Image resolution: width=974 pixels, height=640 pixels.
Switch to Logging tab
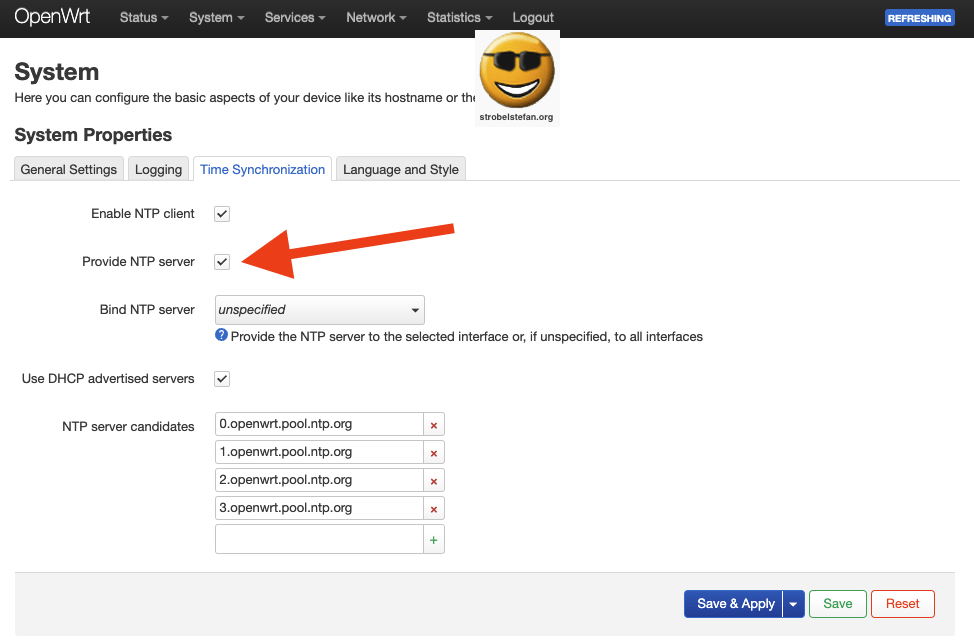coord(158,170)
